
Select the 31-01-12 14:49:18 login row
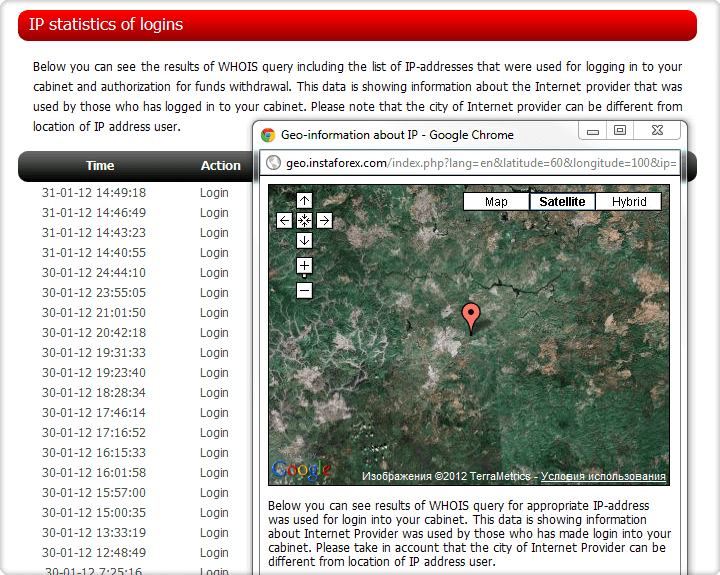click(x=94, y=193)
